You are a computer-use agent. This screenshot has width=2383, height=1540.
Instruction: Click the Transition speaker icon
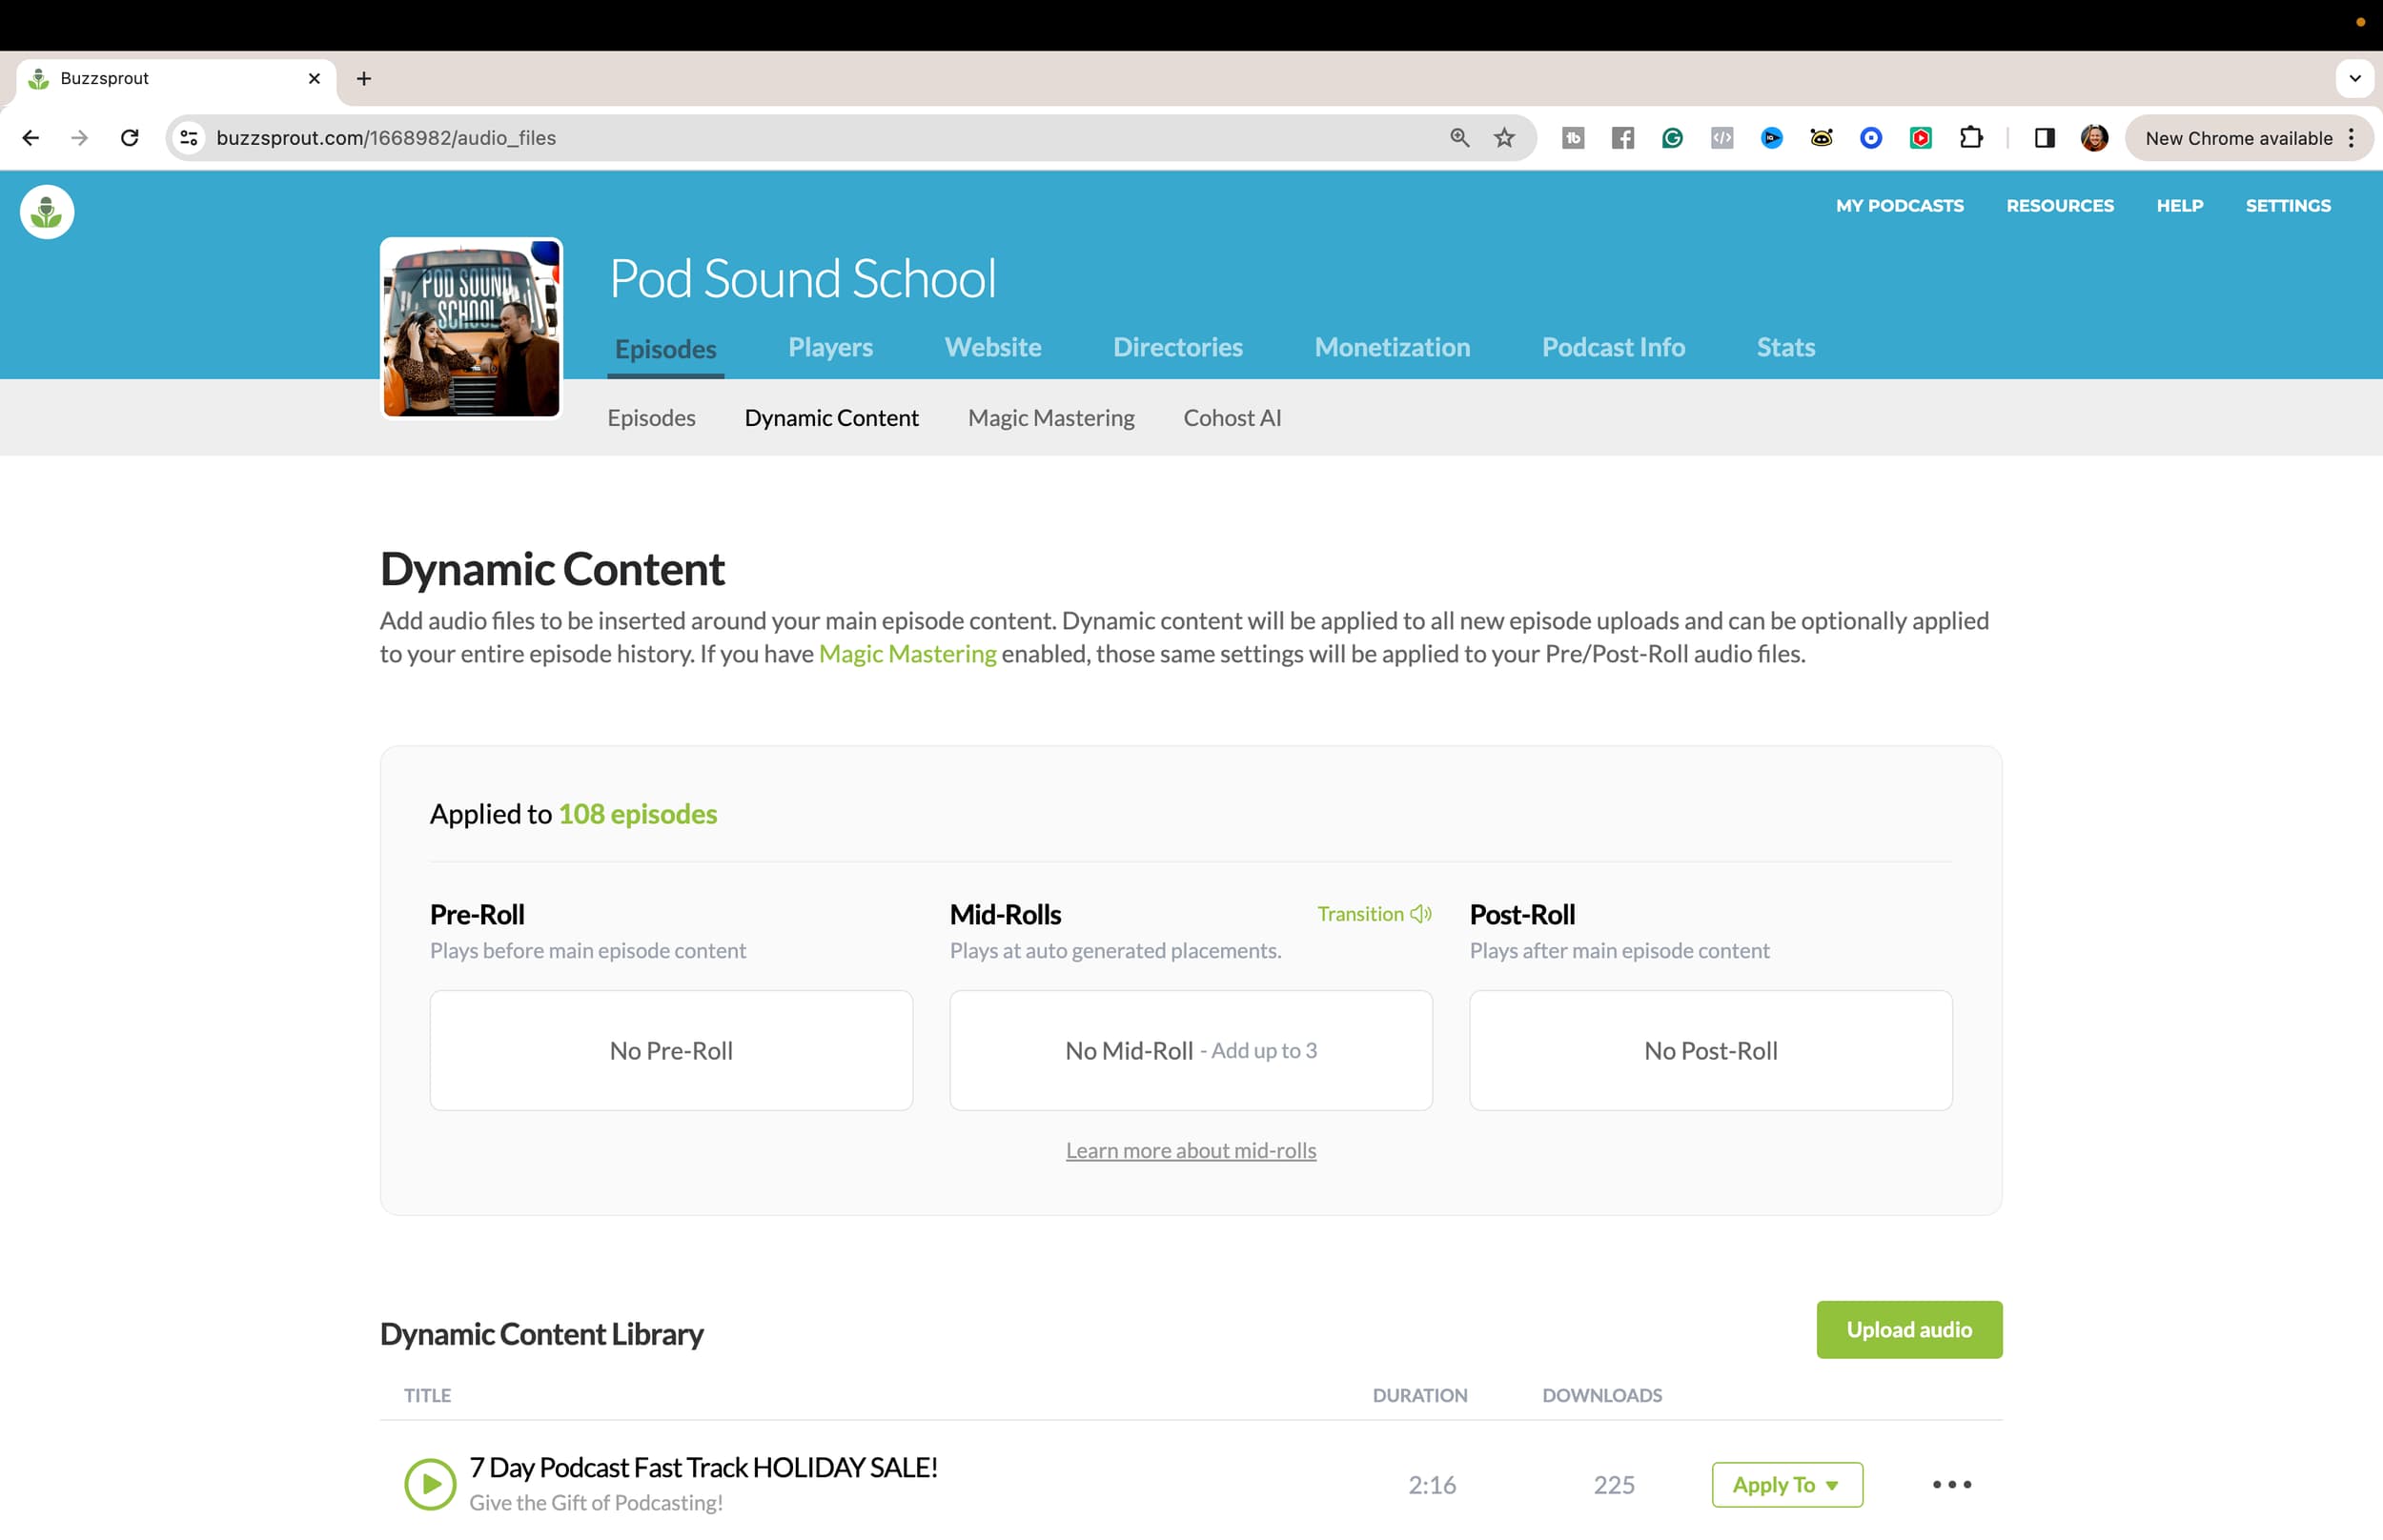tap(1421, 914)
